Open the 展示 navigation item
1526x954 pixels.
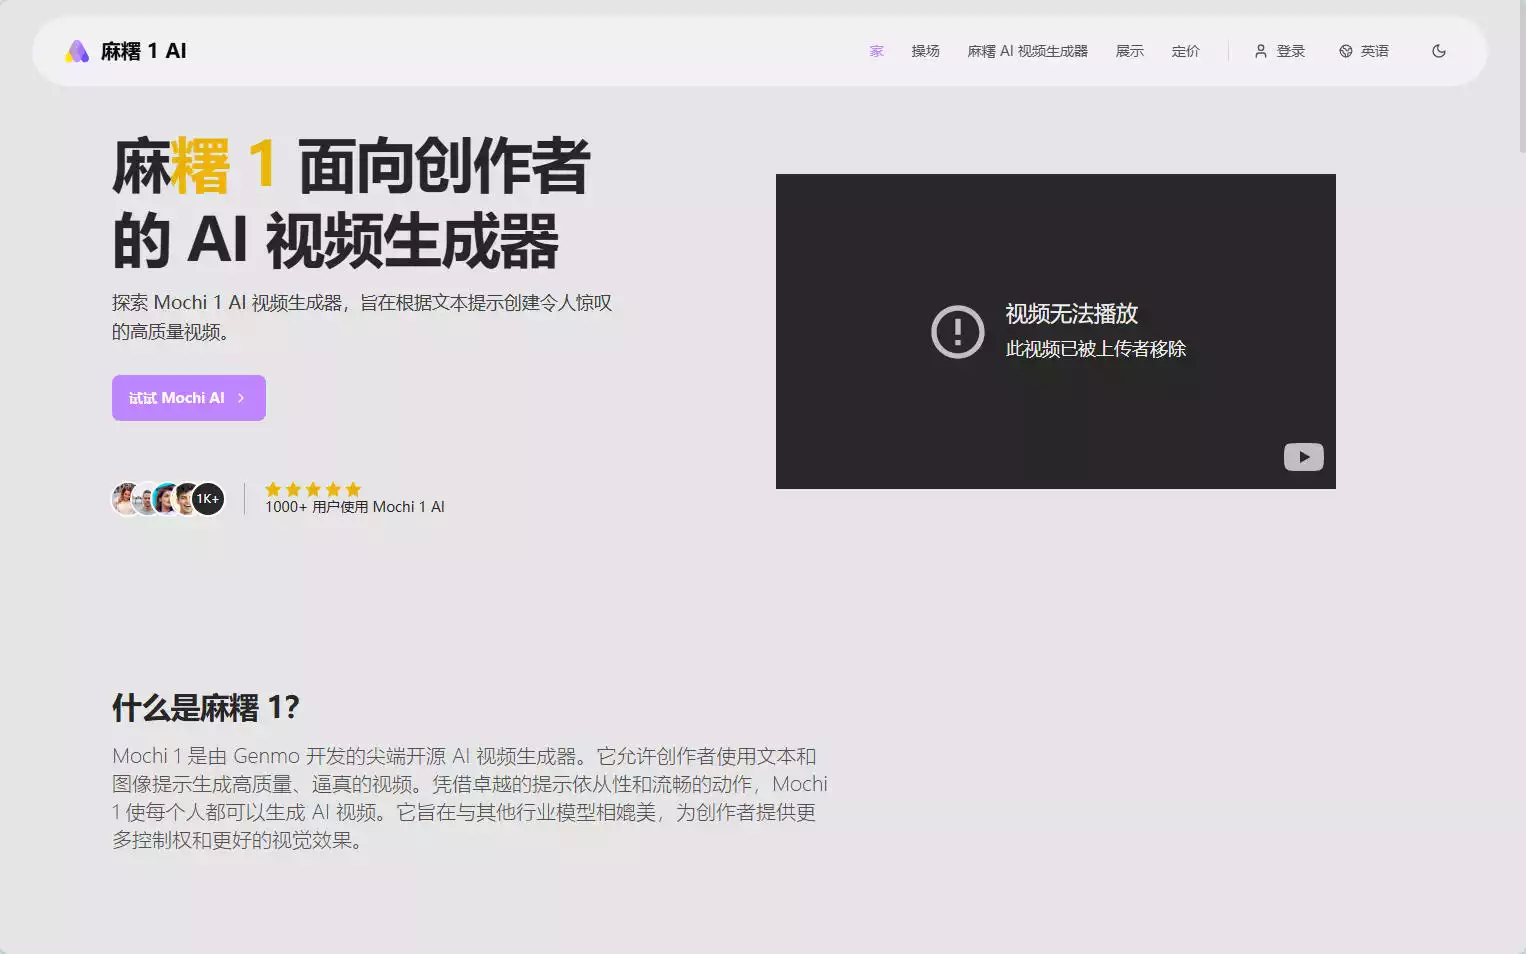pos(1129,51)
